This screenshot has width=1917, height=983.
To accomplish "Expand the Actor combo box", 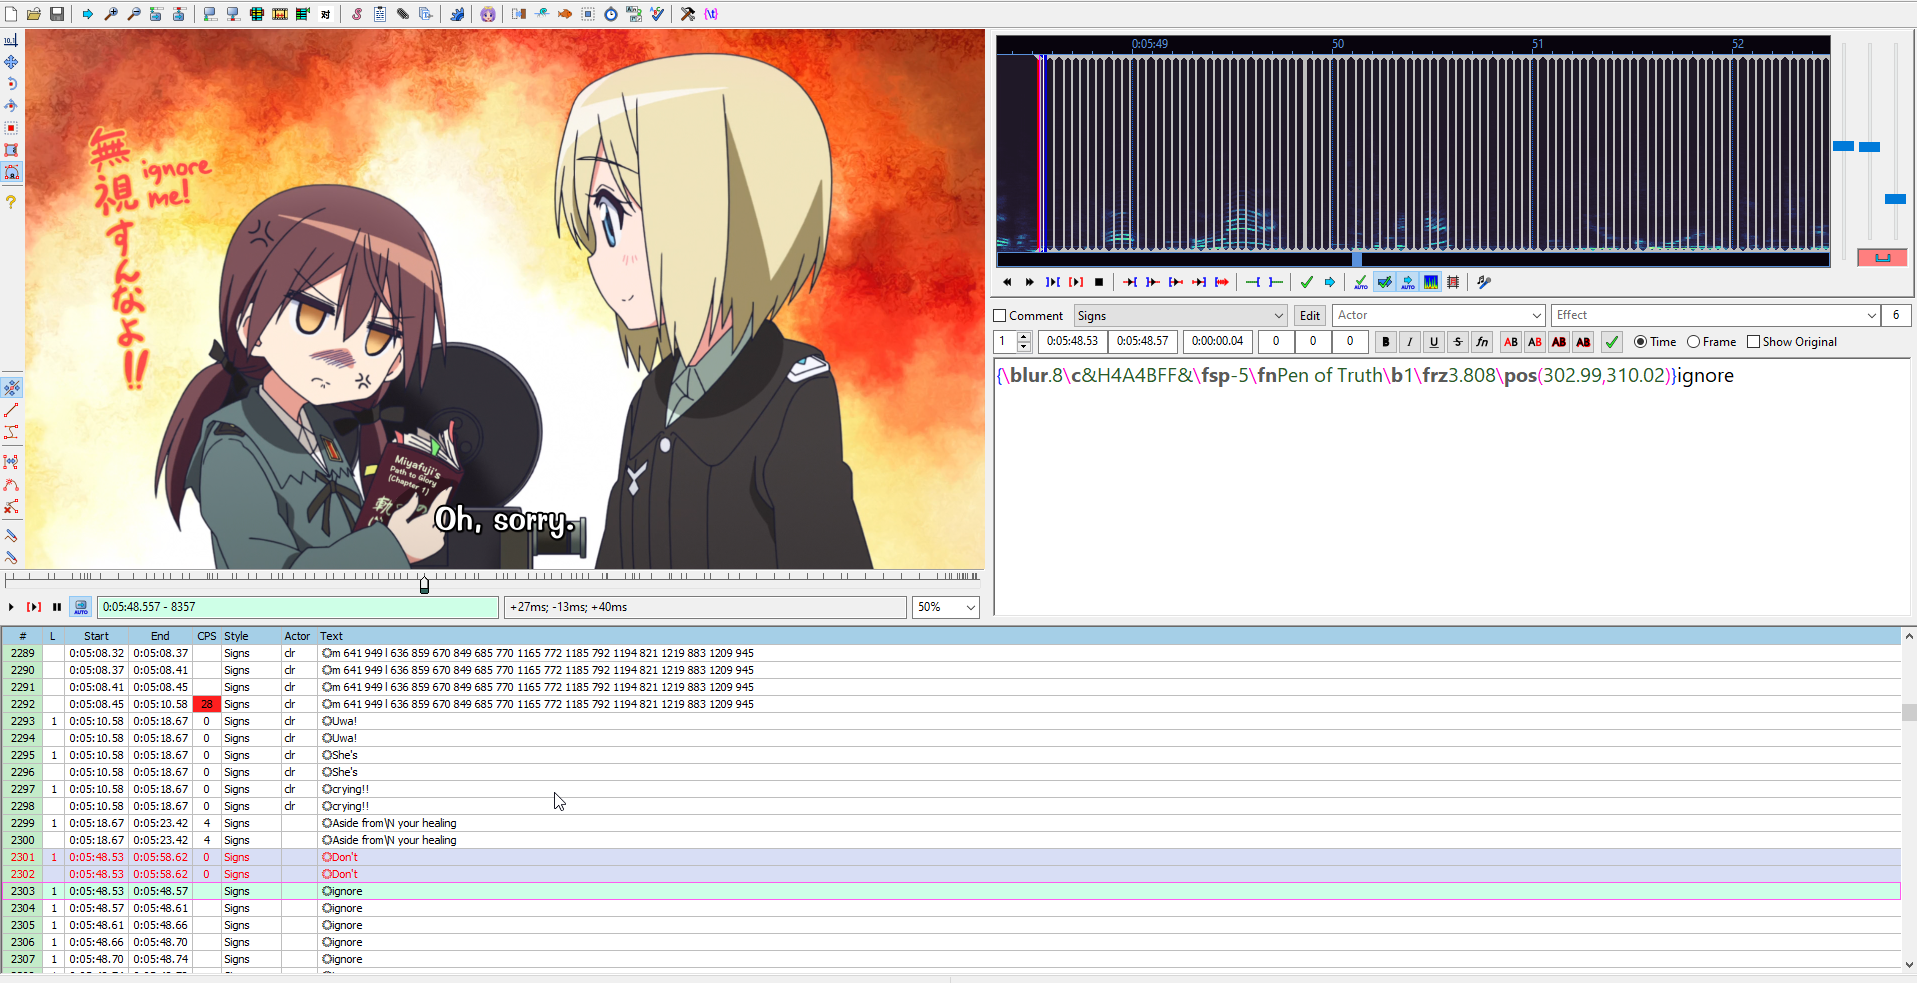I will (x=1537, y=316).
